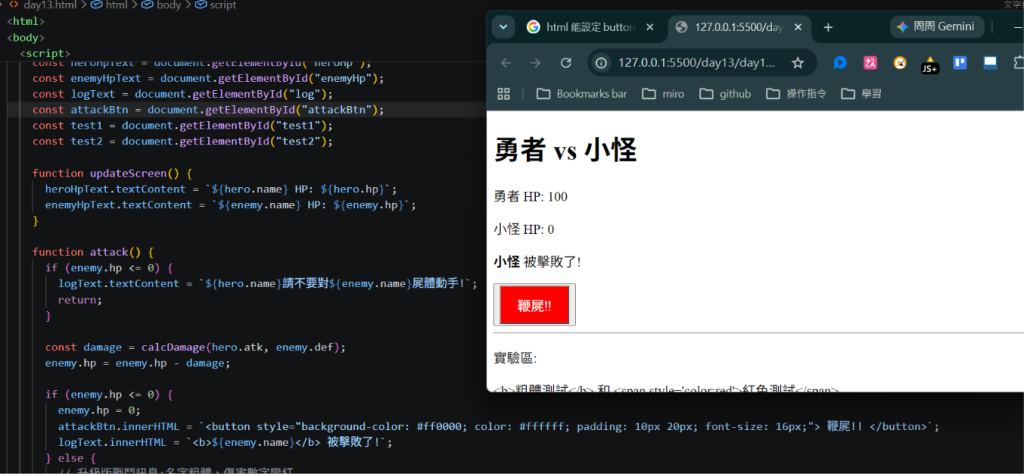Open the '學習' bookmark folder
Screen dimensions: 1024x474
coord(861,94)
